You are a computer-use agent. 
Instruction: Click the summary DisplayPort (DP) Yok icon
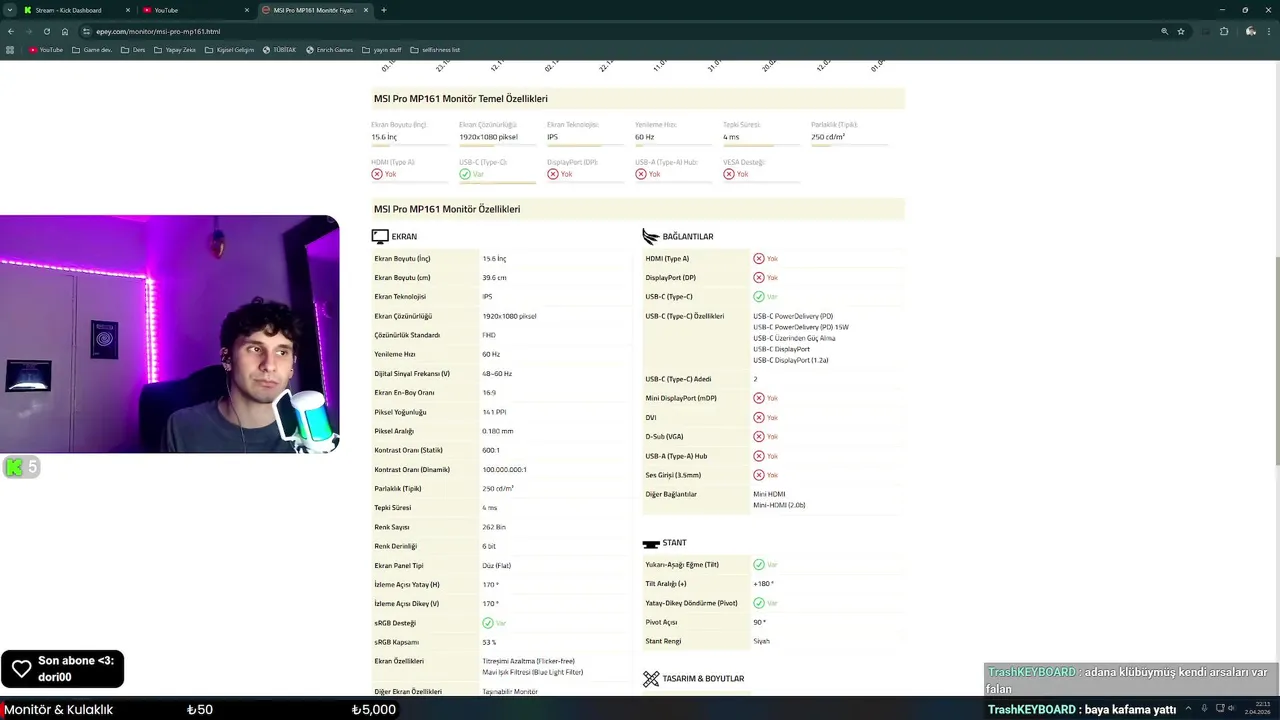click(x=553, y=174)
